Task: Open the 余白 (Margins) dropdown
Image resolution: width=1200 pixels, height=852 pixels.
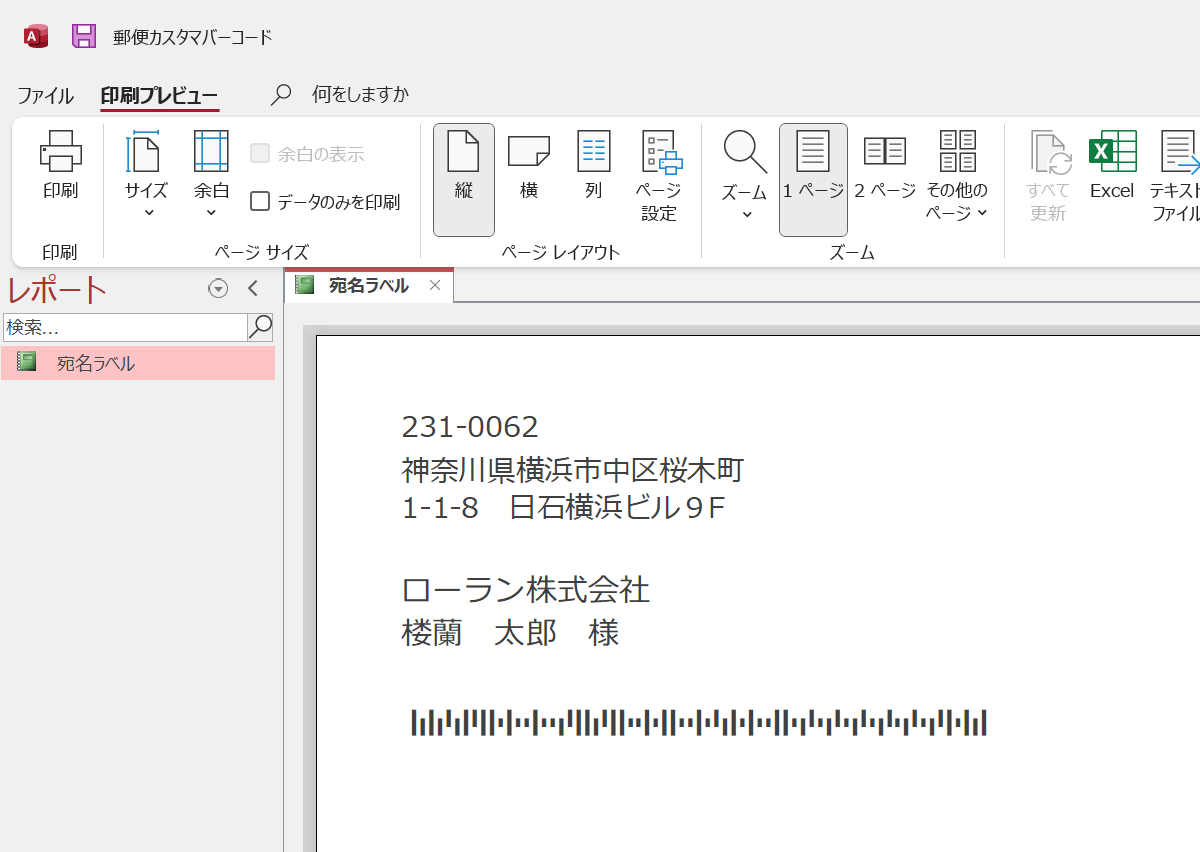Action: click(211, 178)
